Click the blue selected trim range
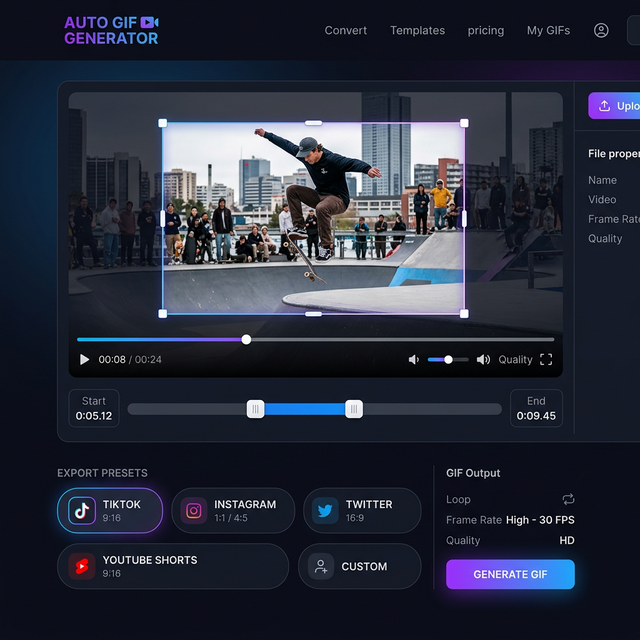Screen dimensions: 640x640 tap(304, 409)
